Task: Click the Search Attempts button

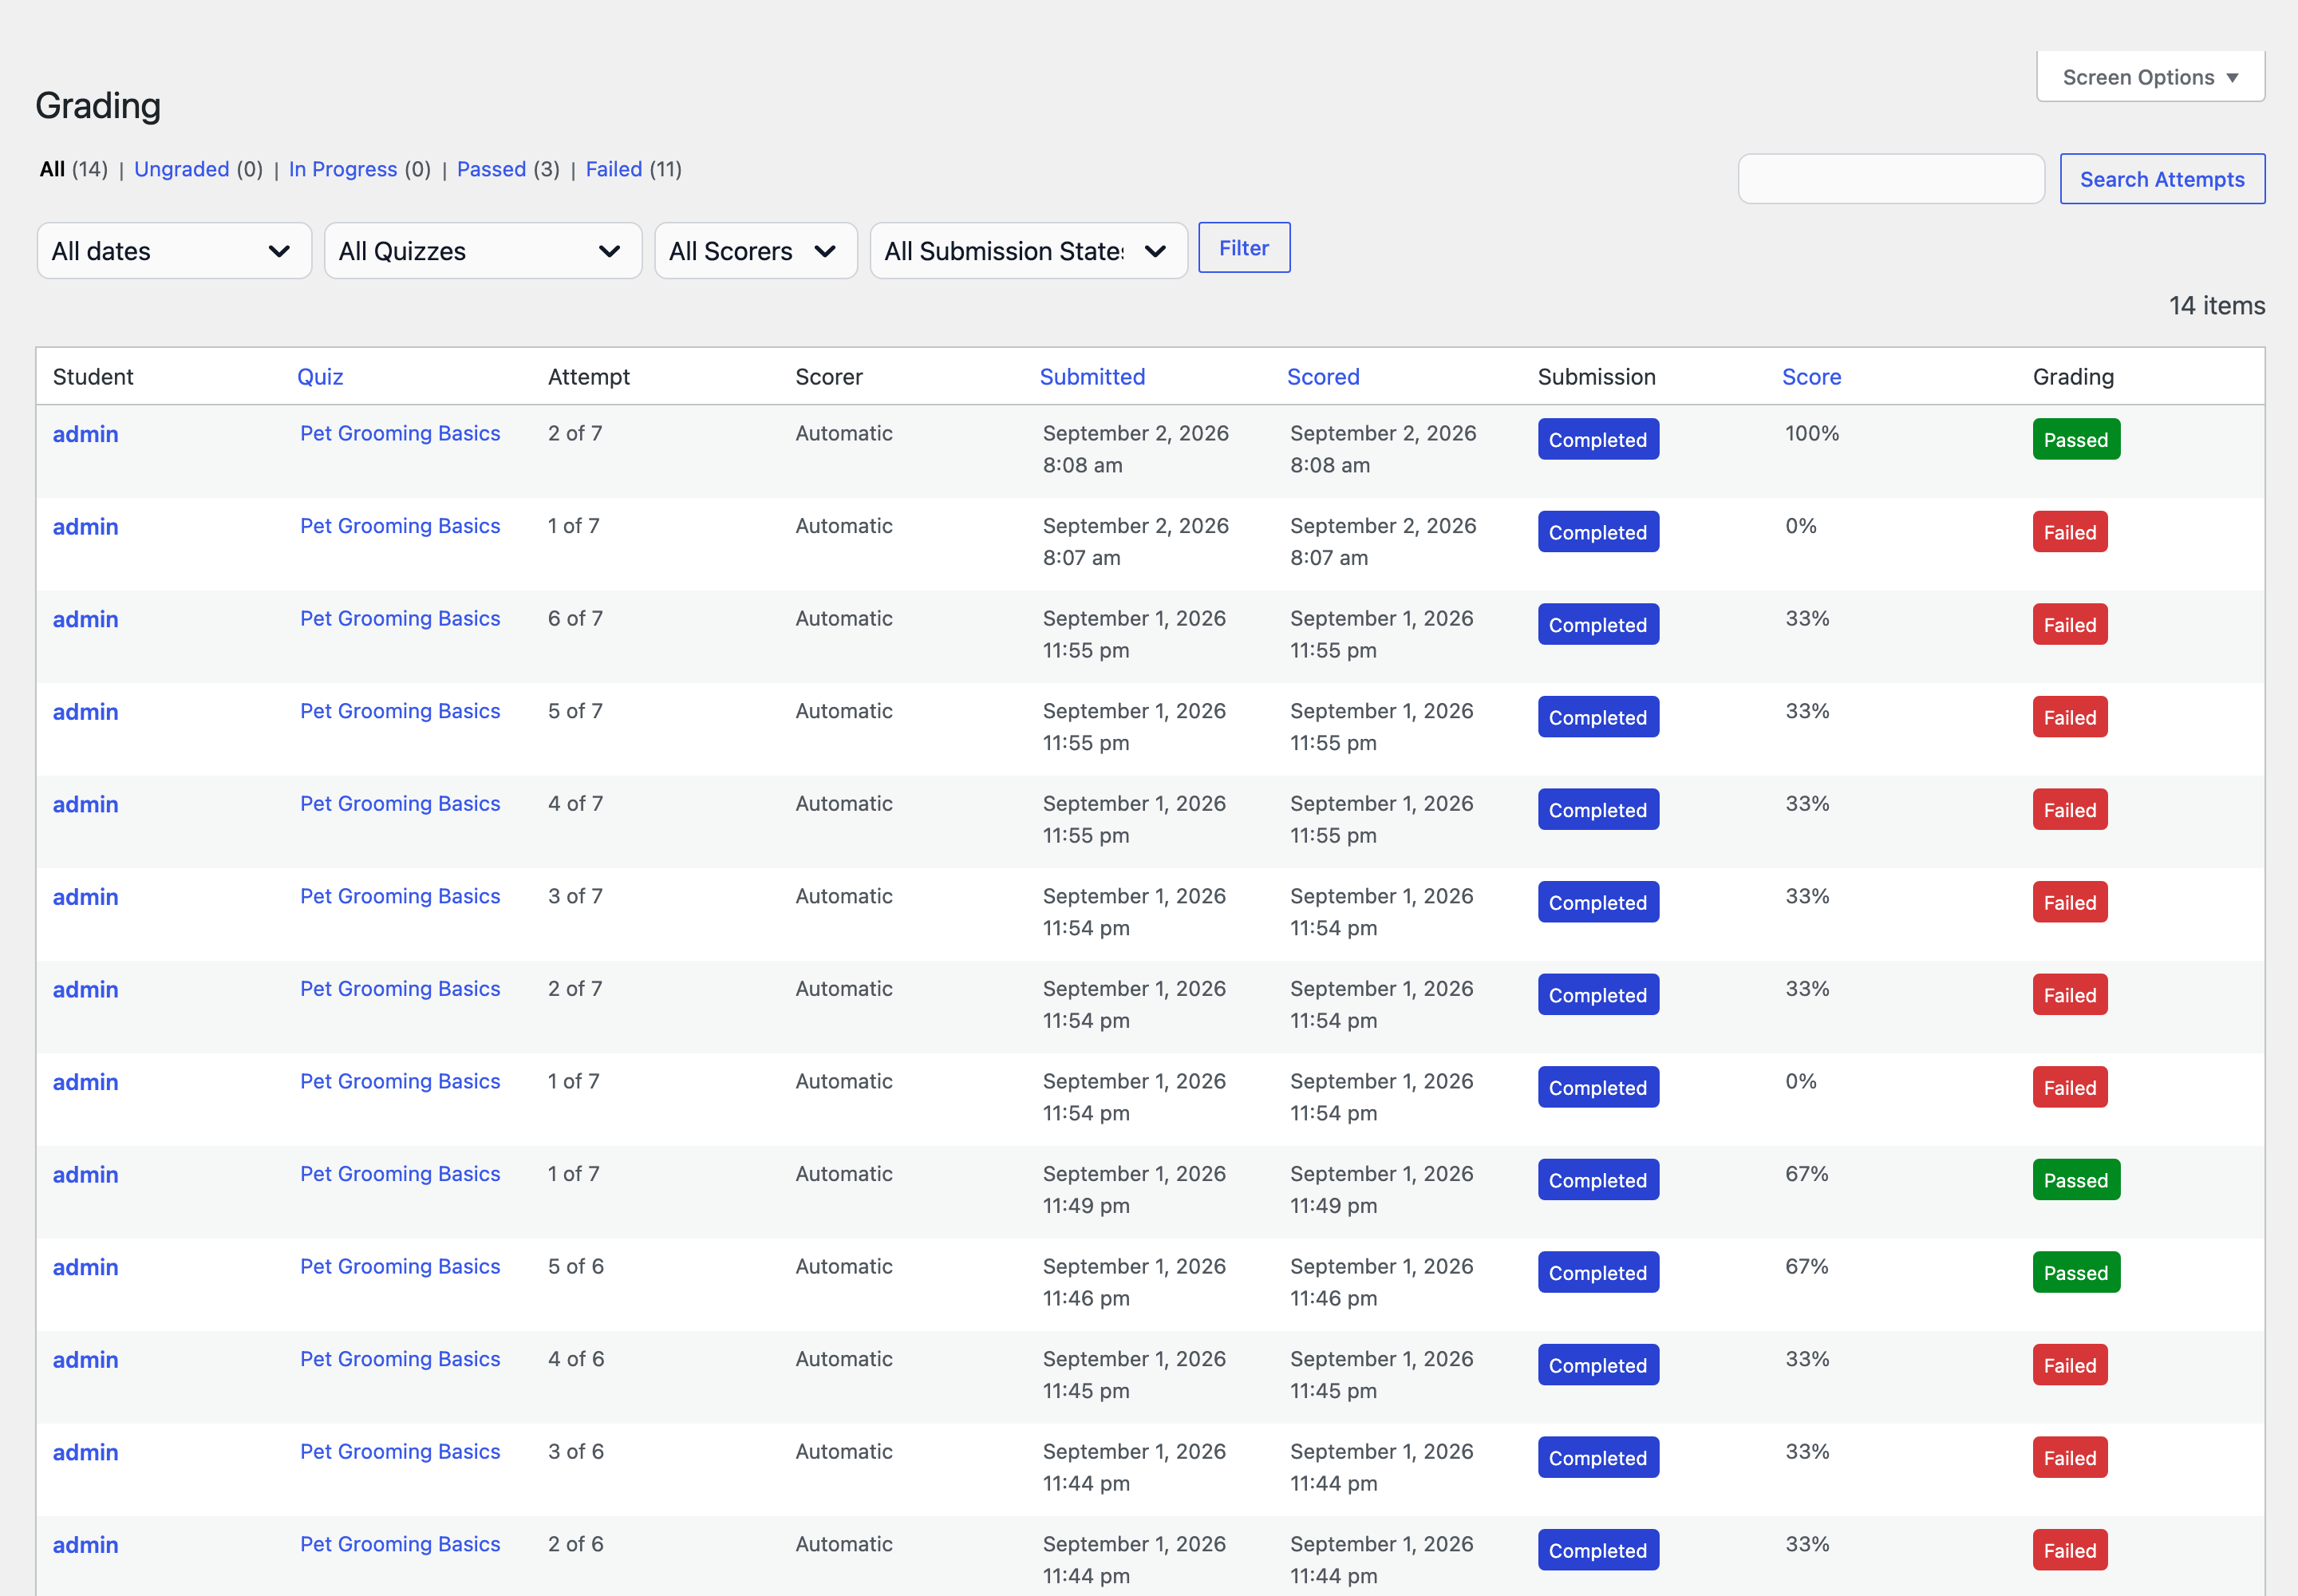Action: [2162, 179]
